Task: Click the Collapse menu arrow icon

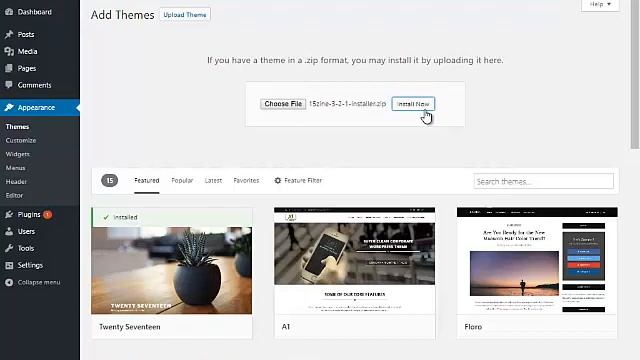Action: point(9,282)
